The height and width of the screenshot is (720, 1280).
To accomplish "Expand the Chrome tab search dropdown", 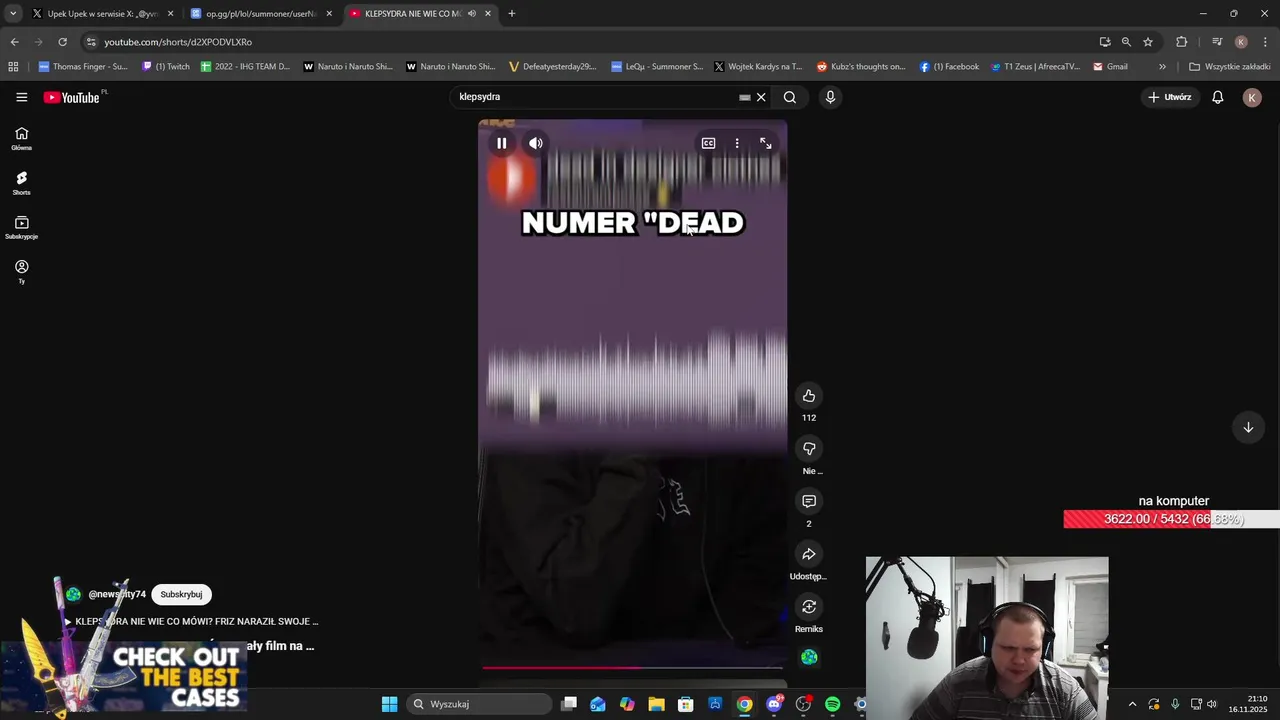I will pyautogui.click(x=13, y=14).
